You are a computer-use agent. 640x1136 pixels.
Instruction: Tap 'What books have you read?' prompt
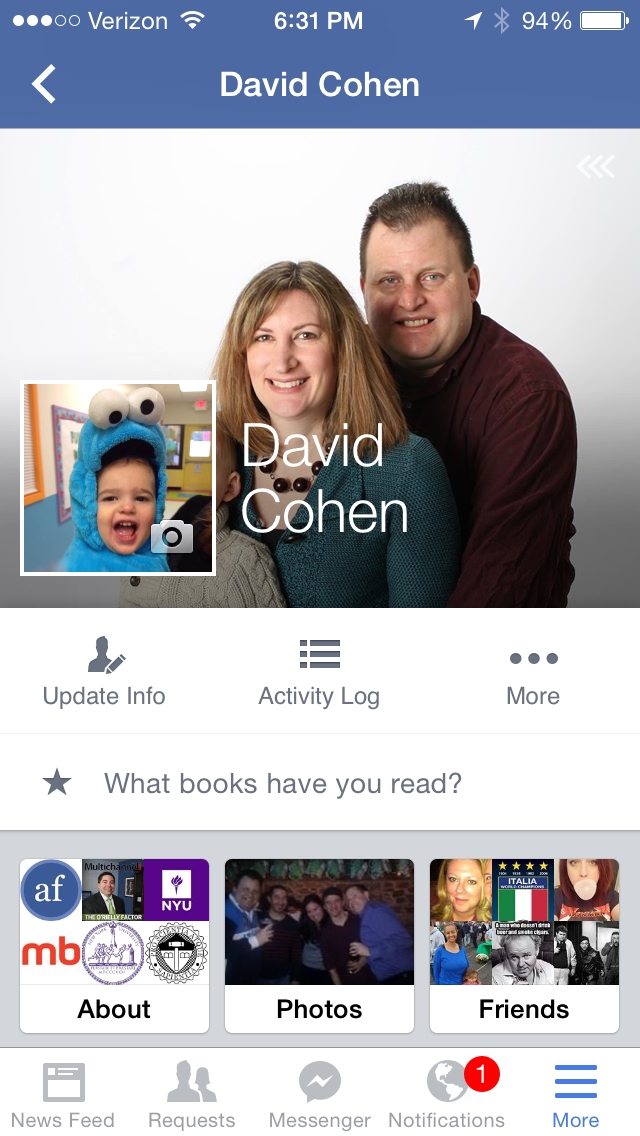pyautogui.click(x=283, y=783)
